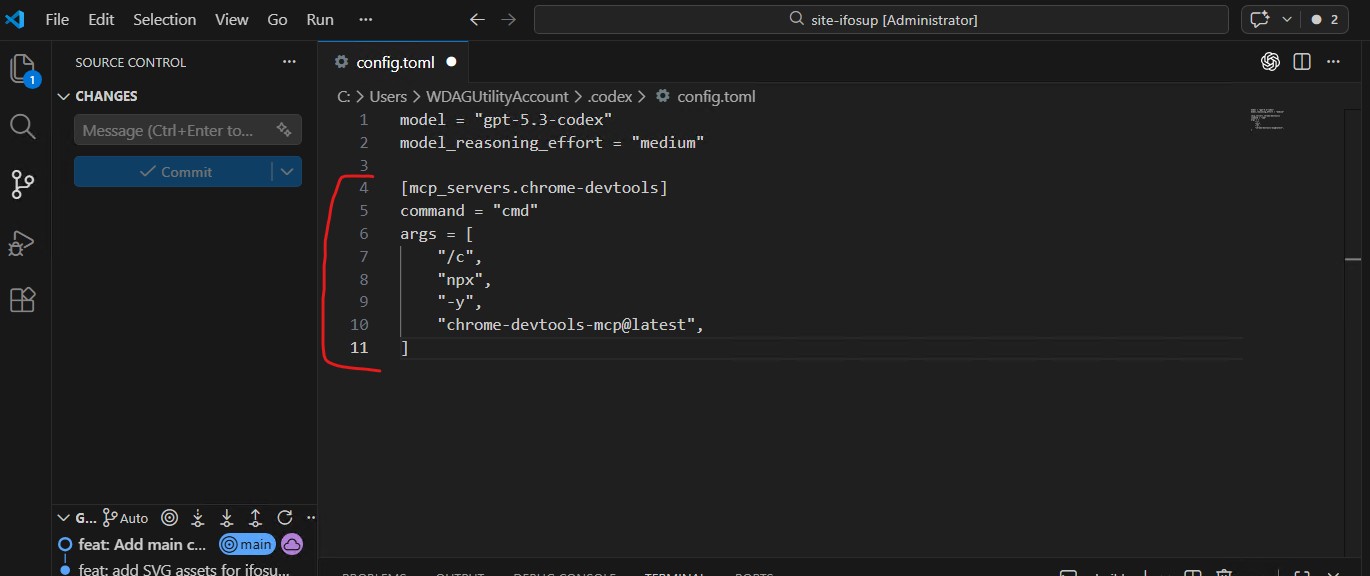Image resolution: width=1370 pixels, height=576 pixels.
Task: Push commits using the graph up-arrow icon
Action: (256, 517)
